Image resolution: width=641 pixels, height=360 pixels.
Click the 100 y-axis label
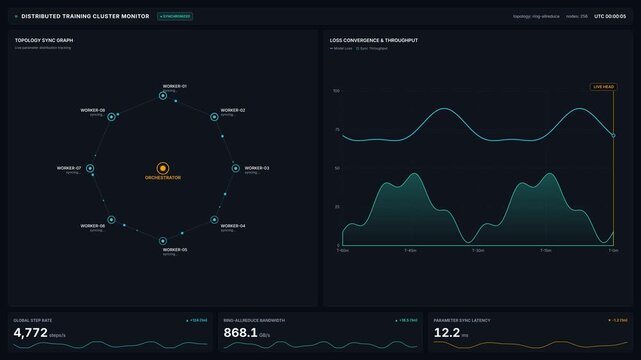pos(336,91)
